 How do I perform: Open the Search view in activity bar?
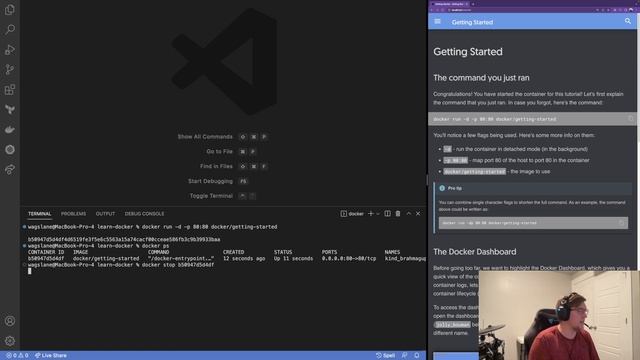pos(10,29)
